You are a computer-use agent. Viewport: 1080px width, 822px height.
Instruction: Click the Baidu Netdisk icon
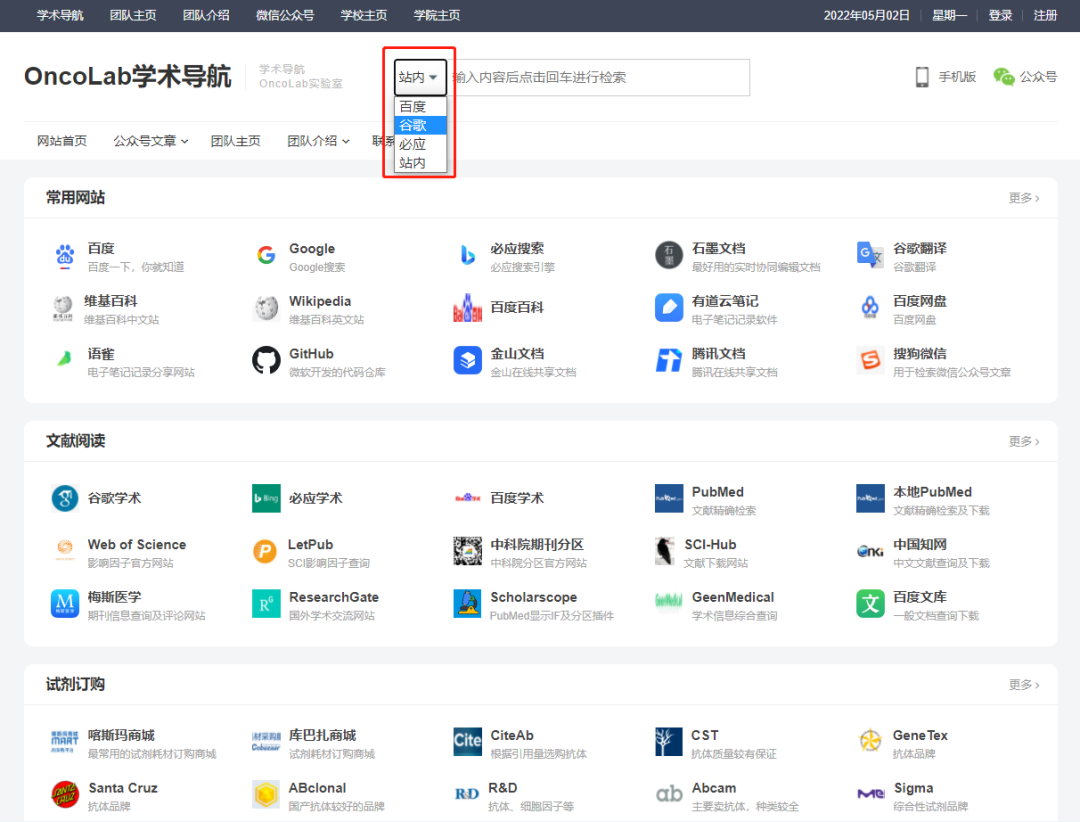870,308
